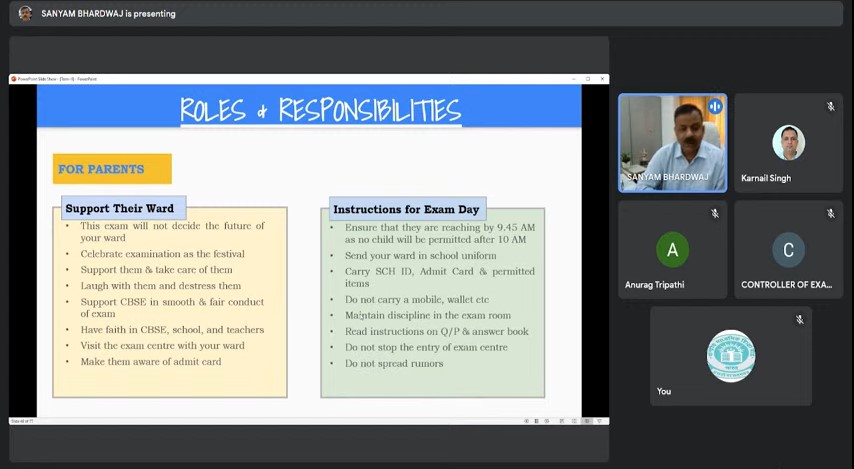Click the speaking indicator on Sanyam Bhardwaj's video
Screen dimensions: 854x469
click(714, 107)
